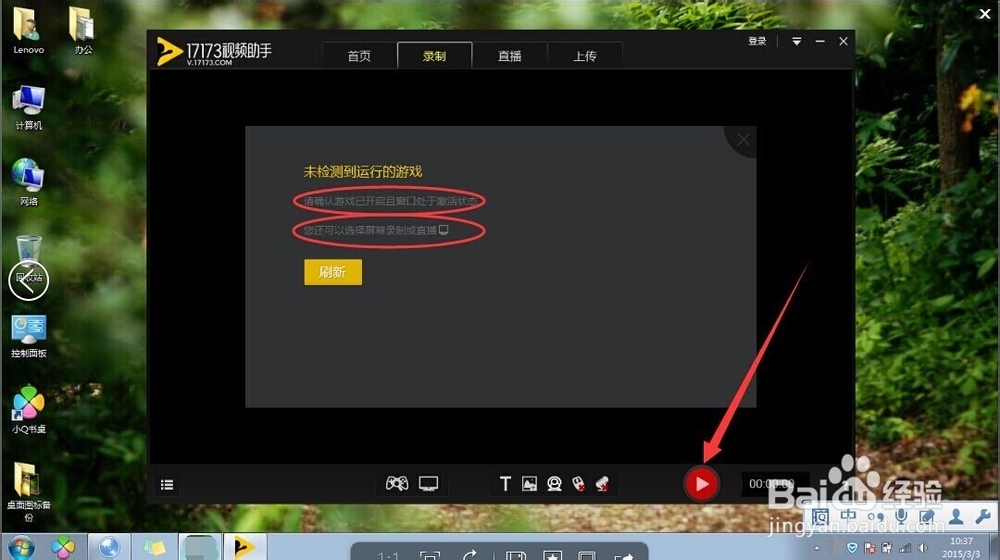Minimize the 17173 video assistant window
This screenshot has height=560, width=1000.
coord(820,41)
